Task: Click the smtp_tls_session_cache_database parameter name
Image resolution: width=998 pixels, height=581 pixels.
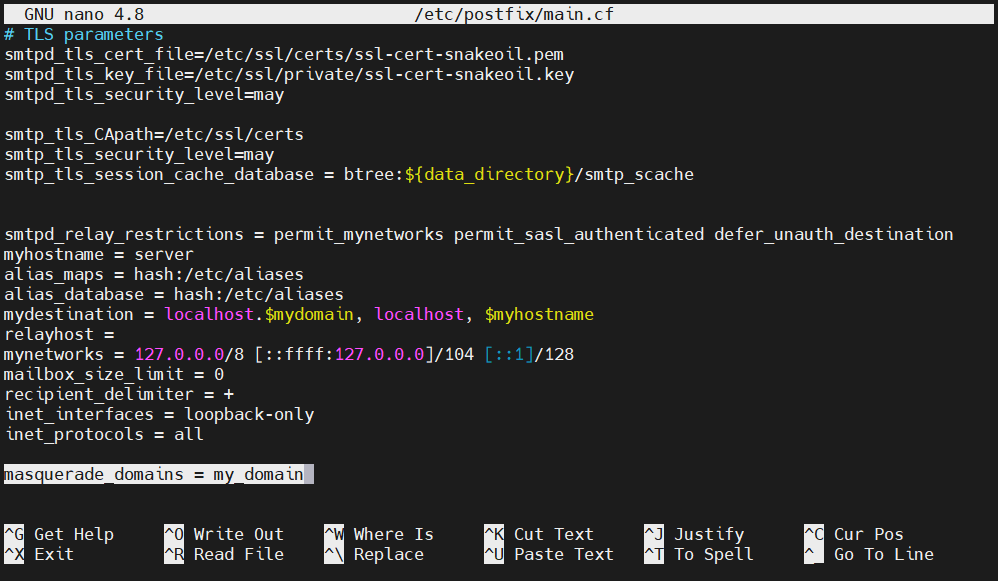Action: (159, 174)
